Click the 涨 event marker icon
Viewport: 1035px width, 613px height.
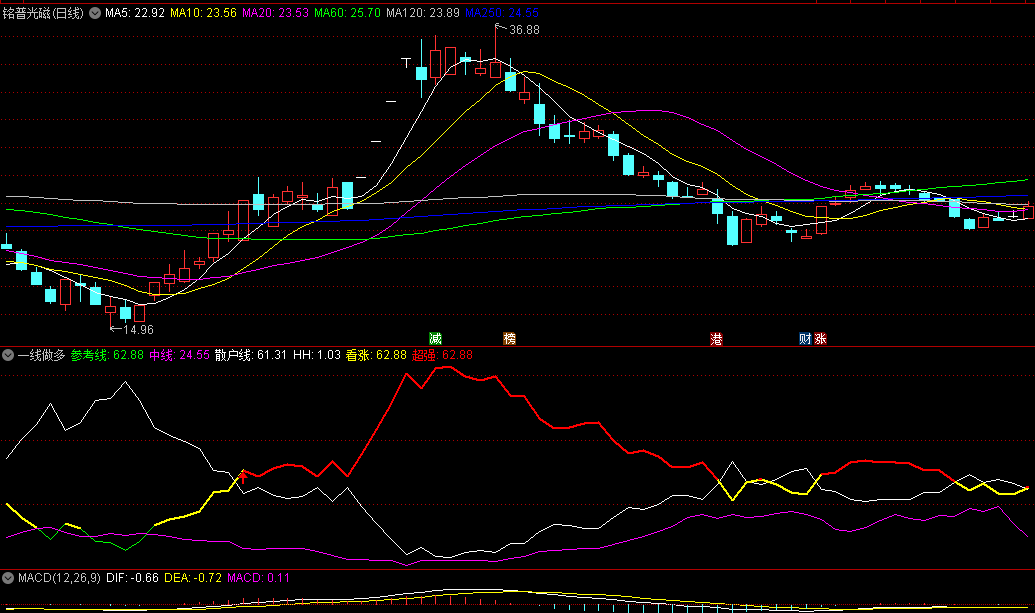click(820, 339)
